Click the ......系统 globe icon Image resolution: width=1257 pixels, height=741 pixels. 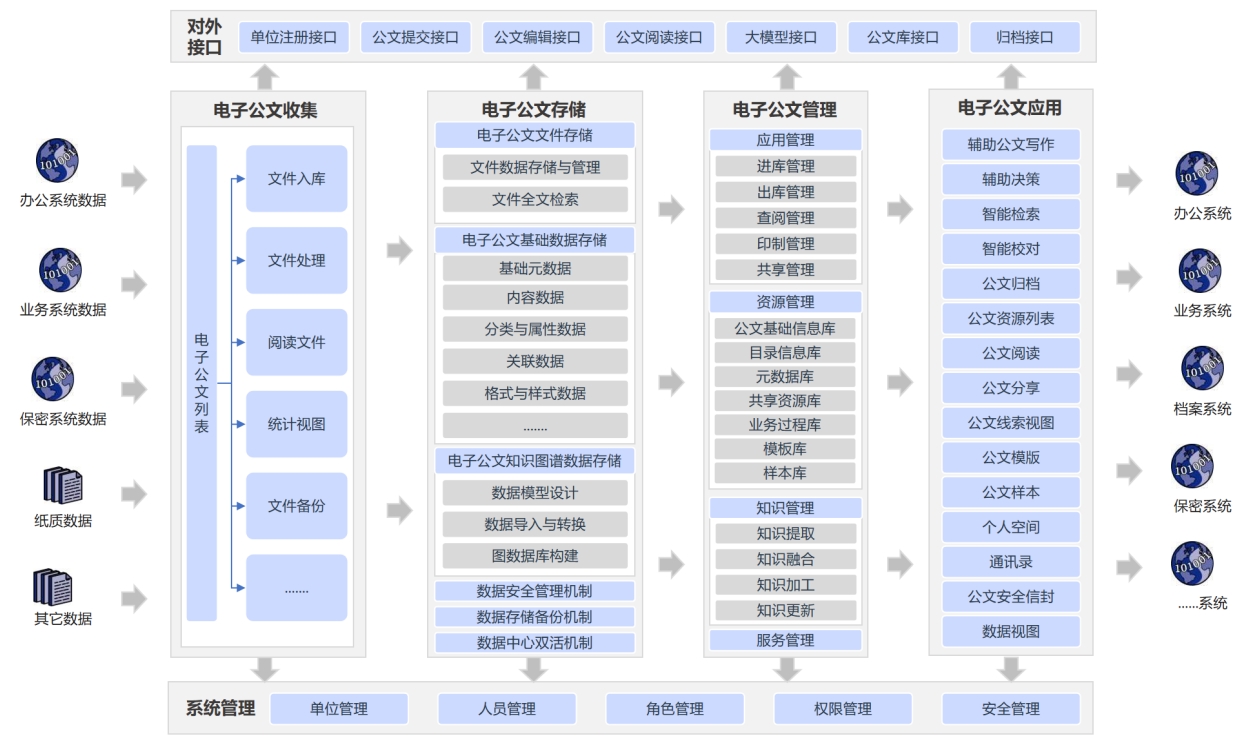[1192, 563]
